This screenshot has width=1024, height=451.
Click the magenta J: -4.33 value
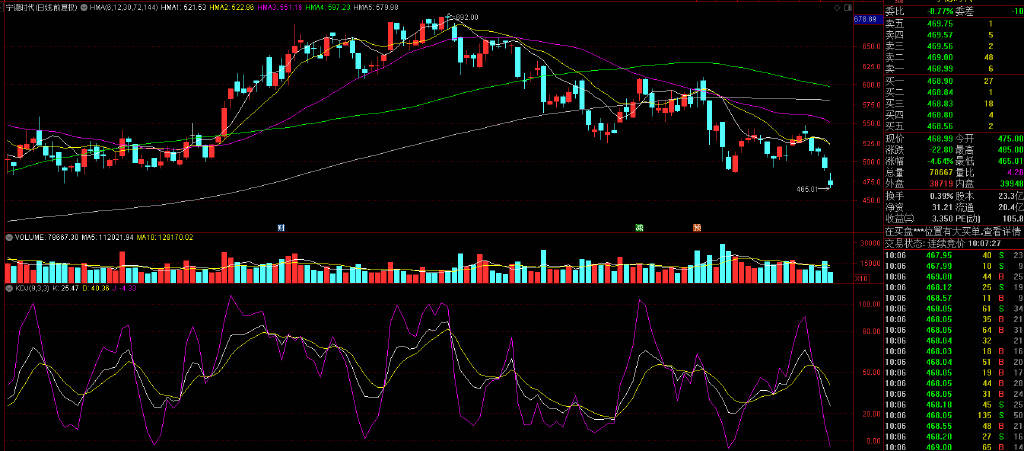[x=125, y=288]
